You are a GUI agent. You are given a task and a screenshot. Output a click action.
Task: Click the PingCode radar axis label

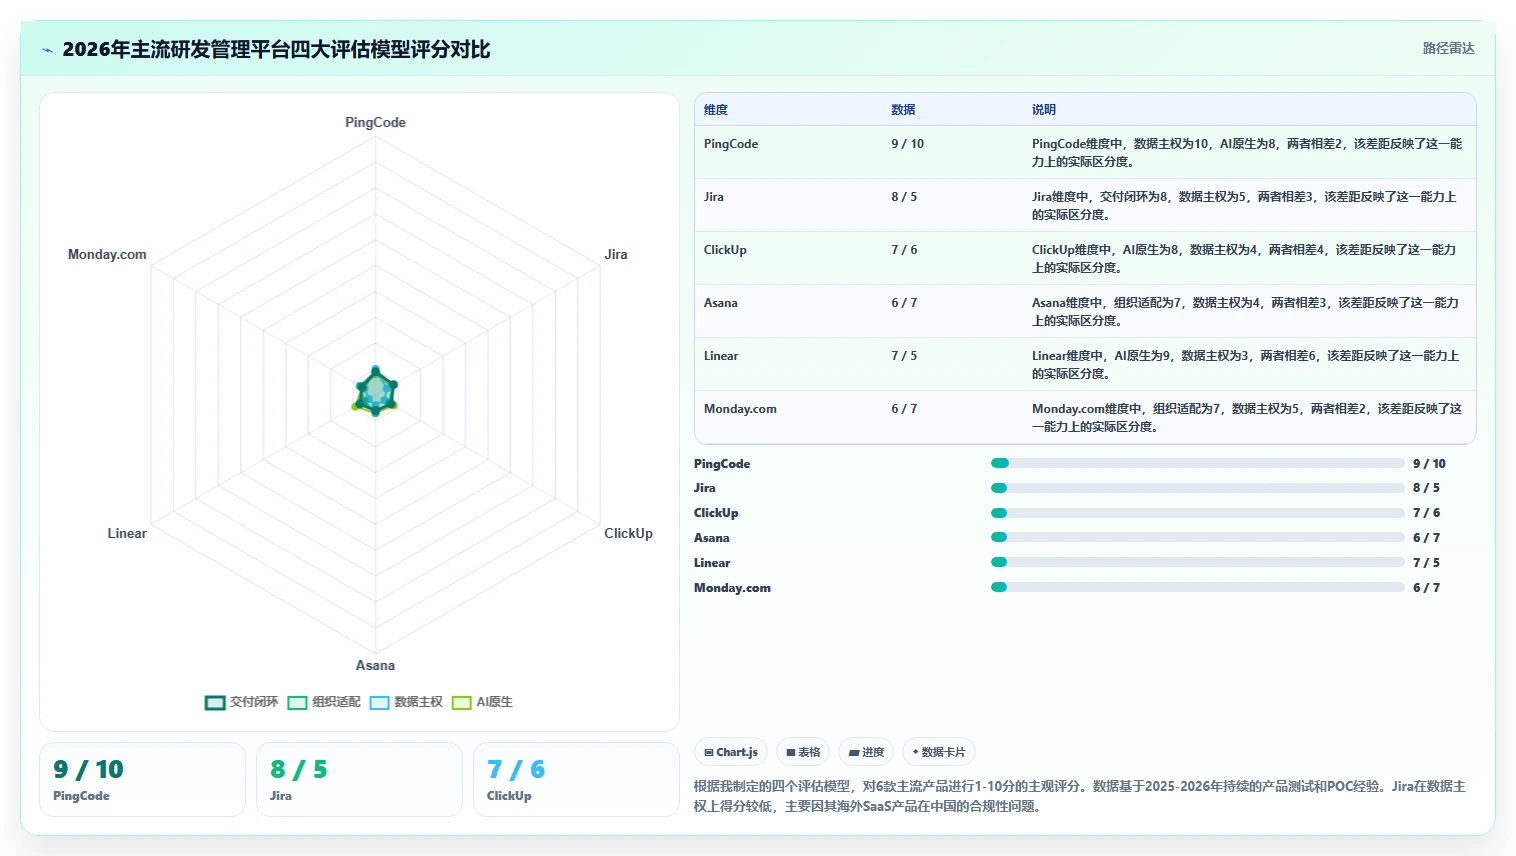pos(375,122)
